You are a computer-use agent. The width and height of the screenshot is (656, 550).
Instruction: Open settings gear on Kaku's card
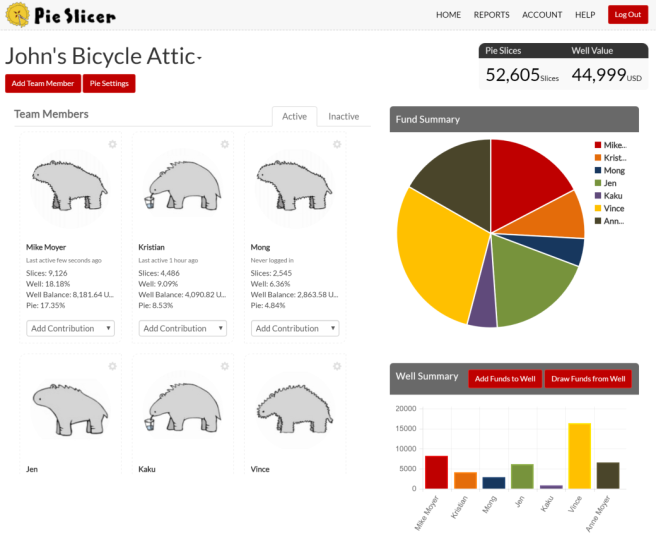point(224,366)
